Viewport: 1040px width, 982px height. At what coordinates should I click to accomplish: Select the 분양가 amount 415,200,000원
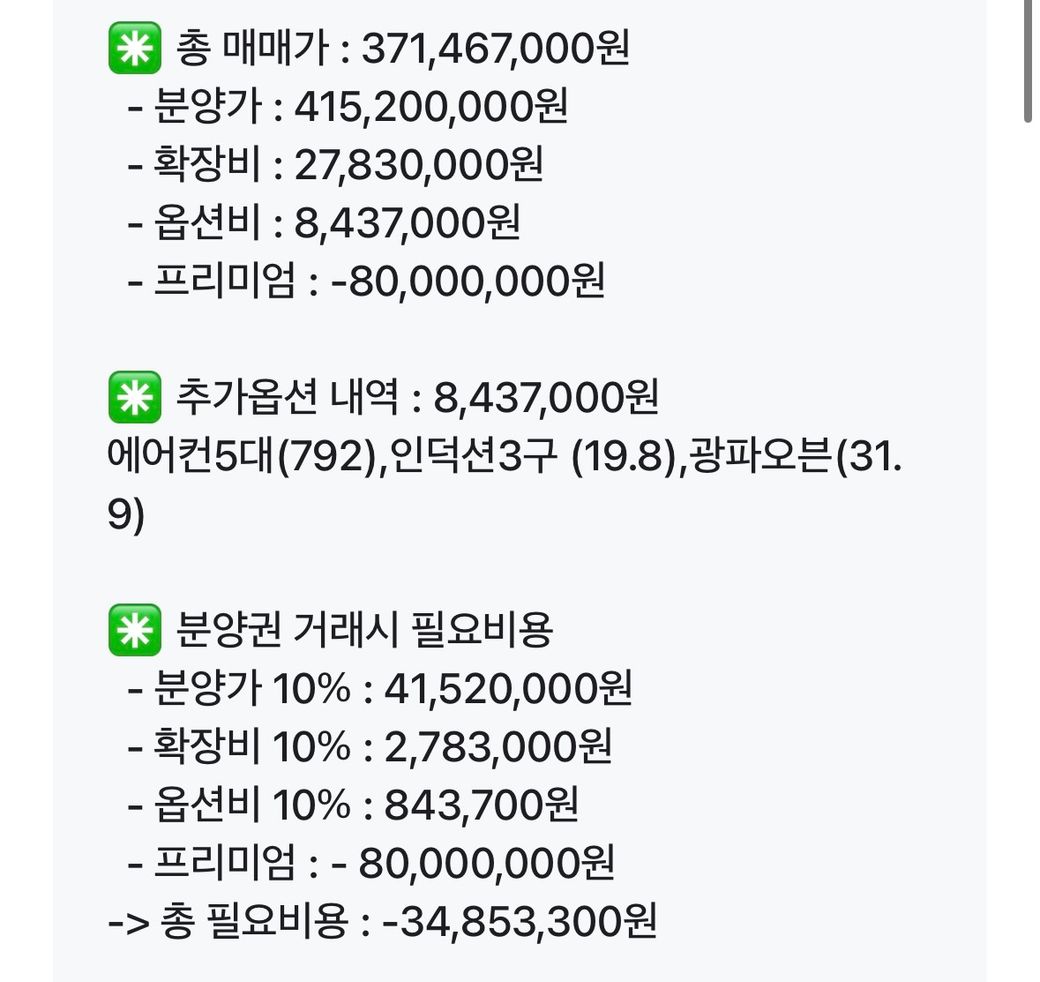(x=430, y=107)
